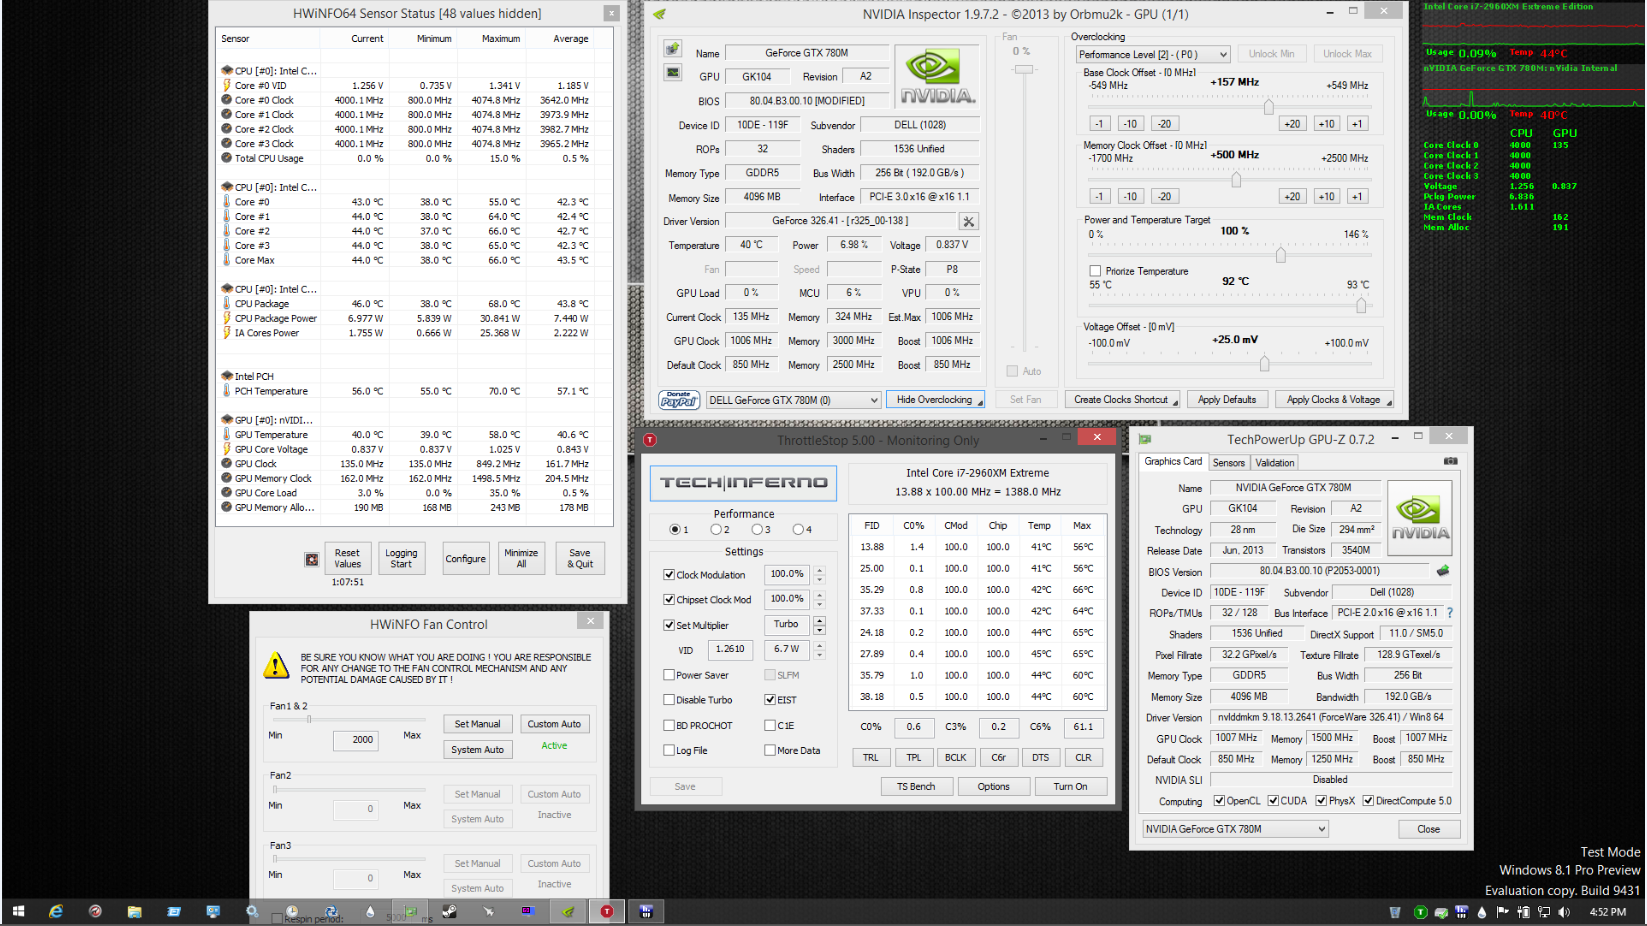Click the volume speaker tray icon
Screen dimensions: 1647x926
point(1564,912)
